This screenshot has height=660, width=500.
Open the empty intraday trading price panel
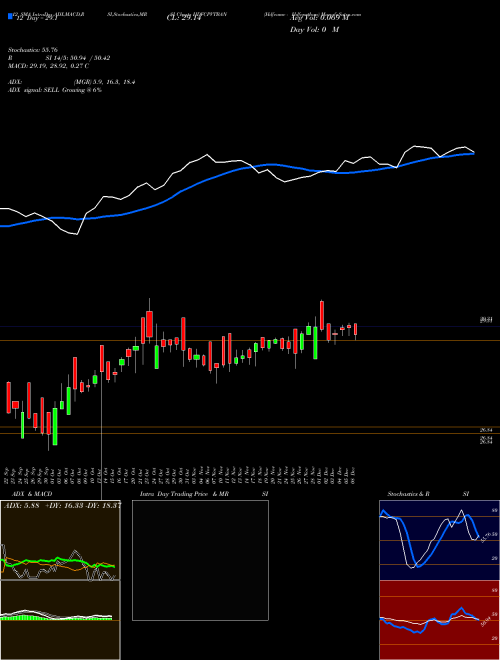[200, 560]
